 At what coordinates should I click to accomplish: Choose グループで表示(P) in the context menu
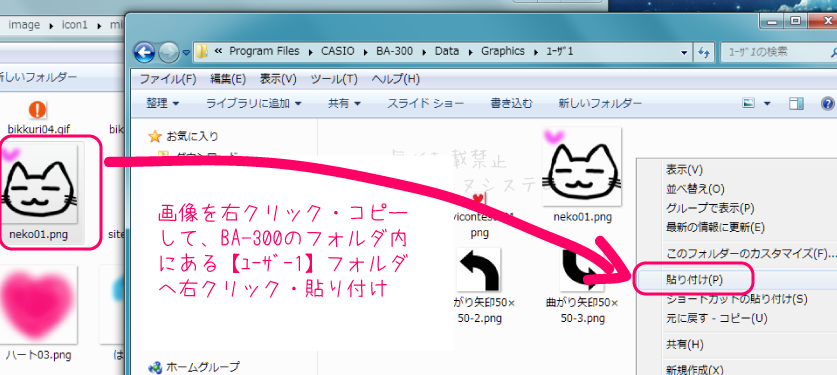[x=710, y=209]
